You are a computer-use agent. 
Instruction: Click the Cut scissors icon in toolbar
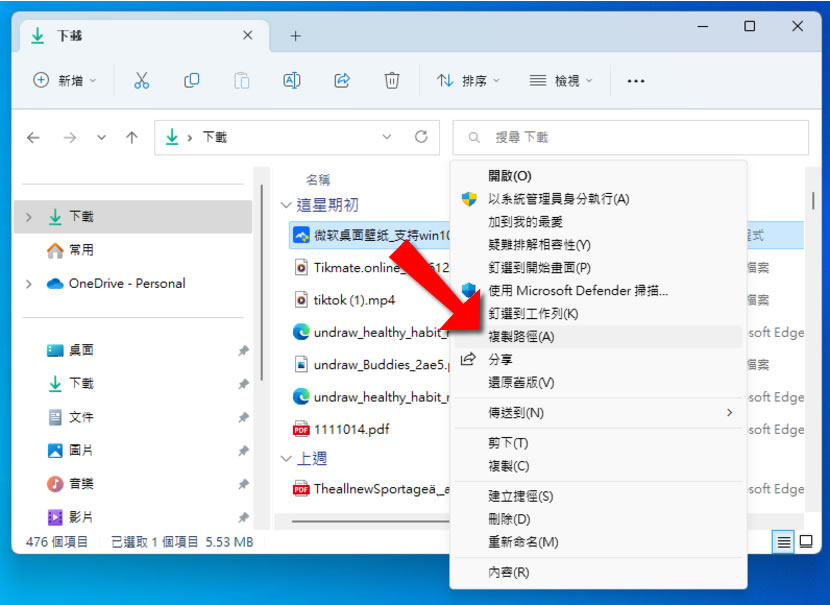pyautogui.click(x=141, y=81)
